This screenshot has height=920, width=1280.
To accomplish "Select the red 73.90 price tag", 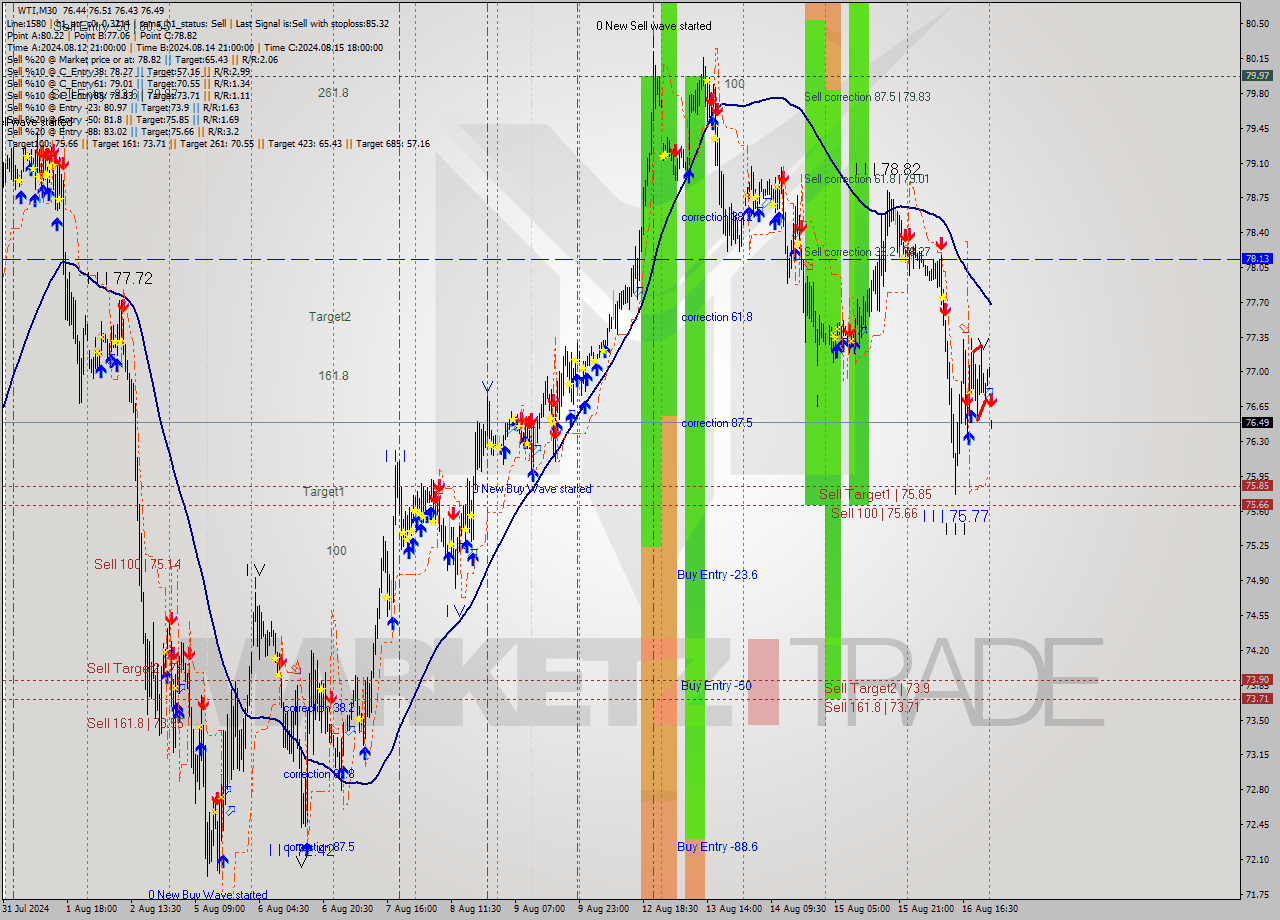I will 1257,680.
